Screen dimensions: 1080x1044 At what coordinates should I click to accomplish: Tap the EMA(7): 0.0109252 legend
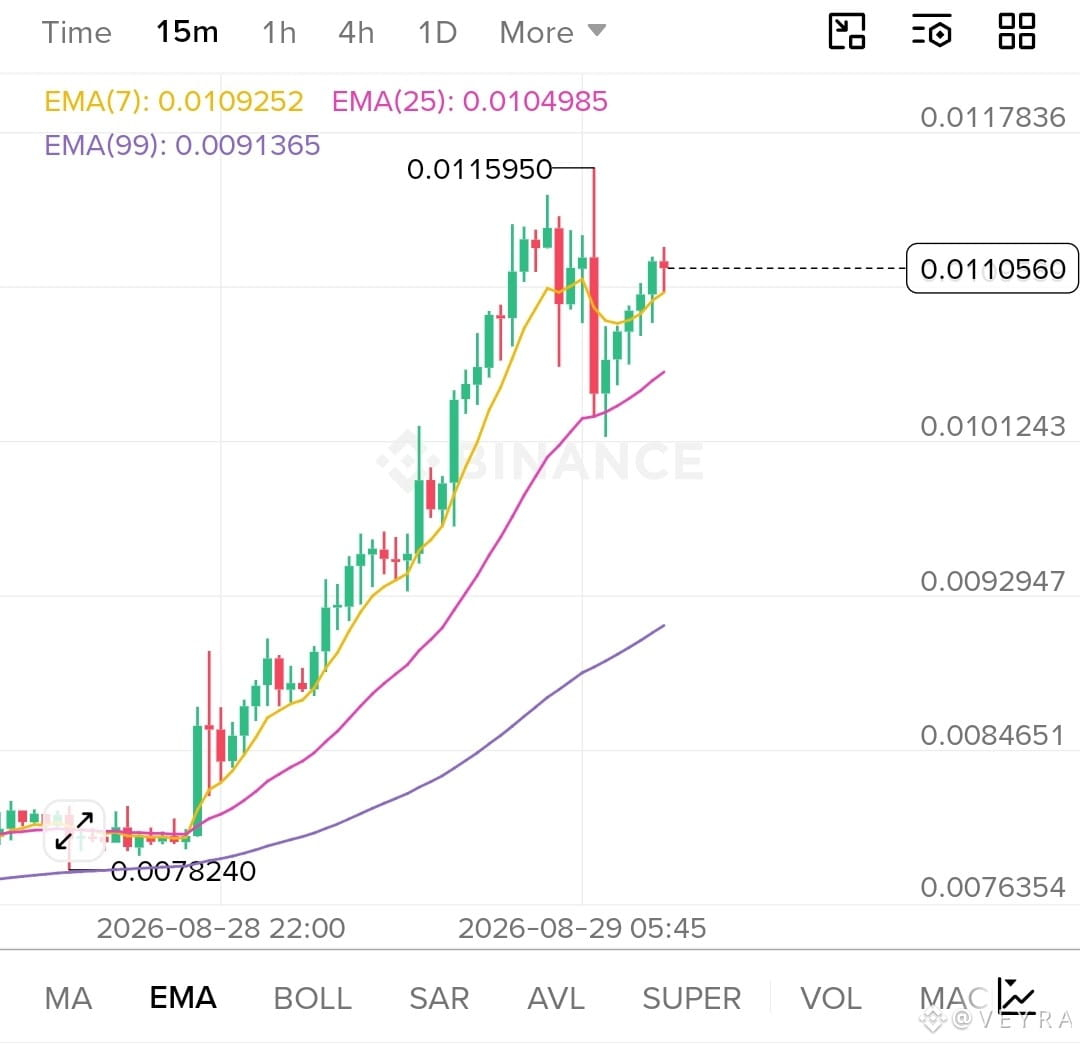(x=174, y=101)
